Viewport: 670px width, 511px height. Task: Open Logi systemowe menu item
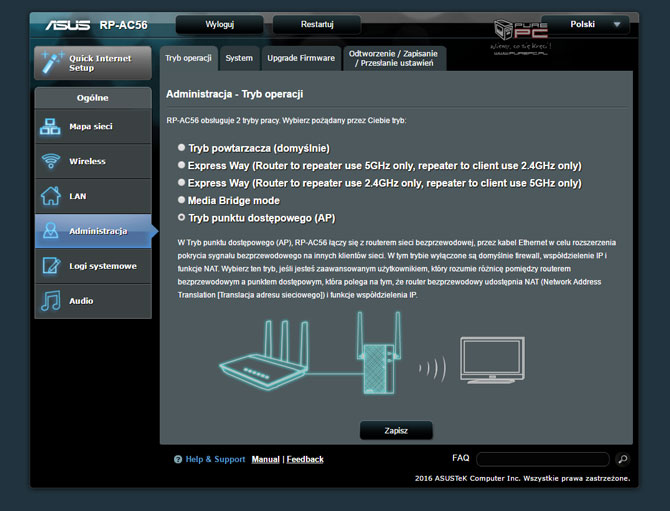[x=93, y=266]
